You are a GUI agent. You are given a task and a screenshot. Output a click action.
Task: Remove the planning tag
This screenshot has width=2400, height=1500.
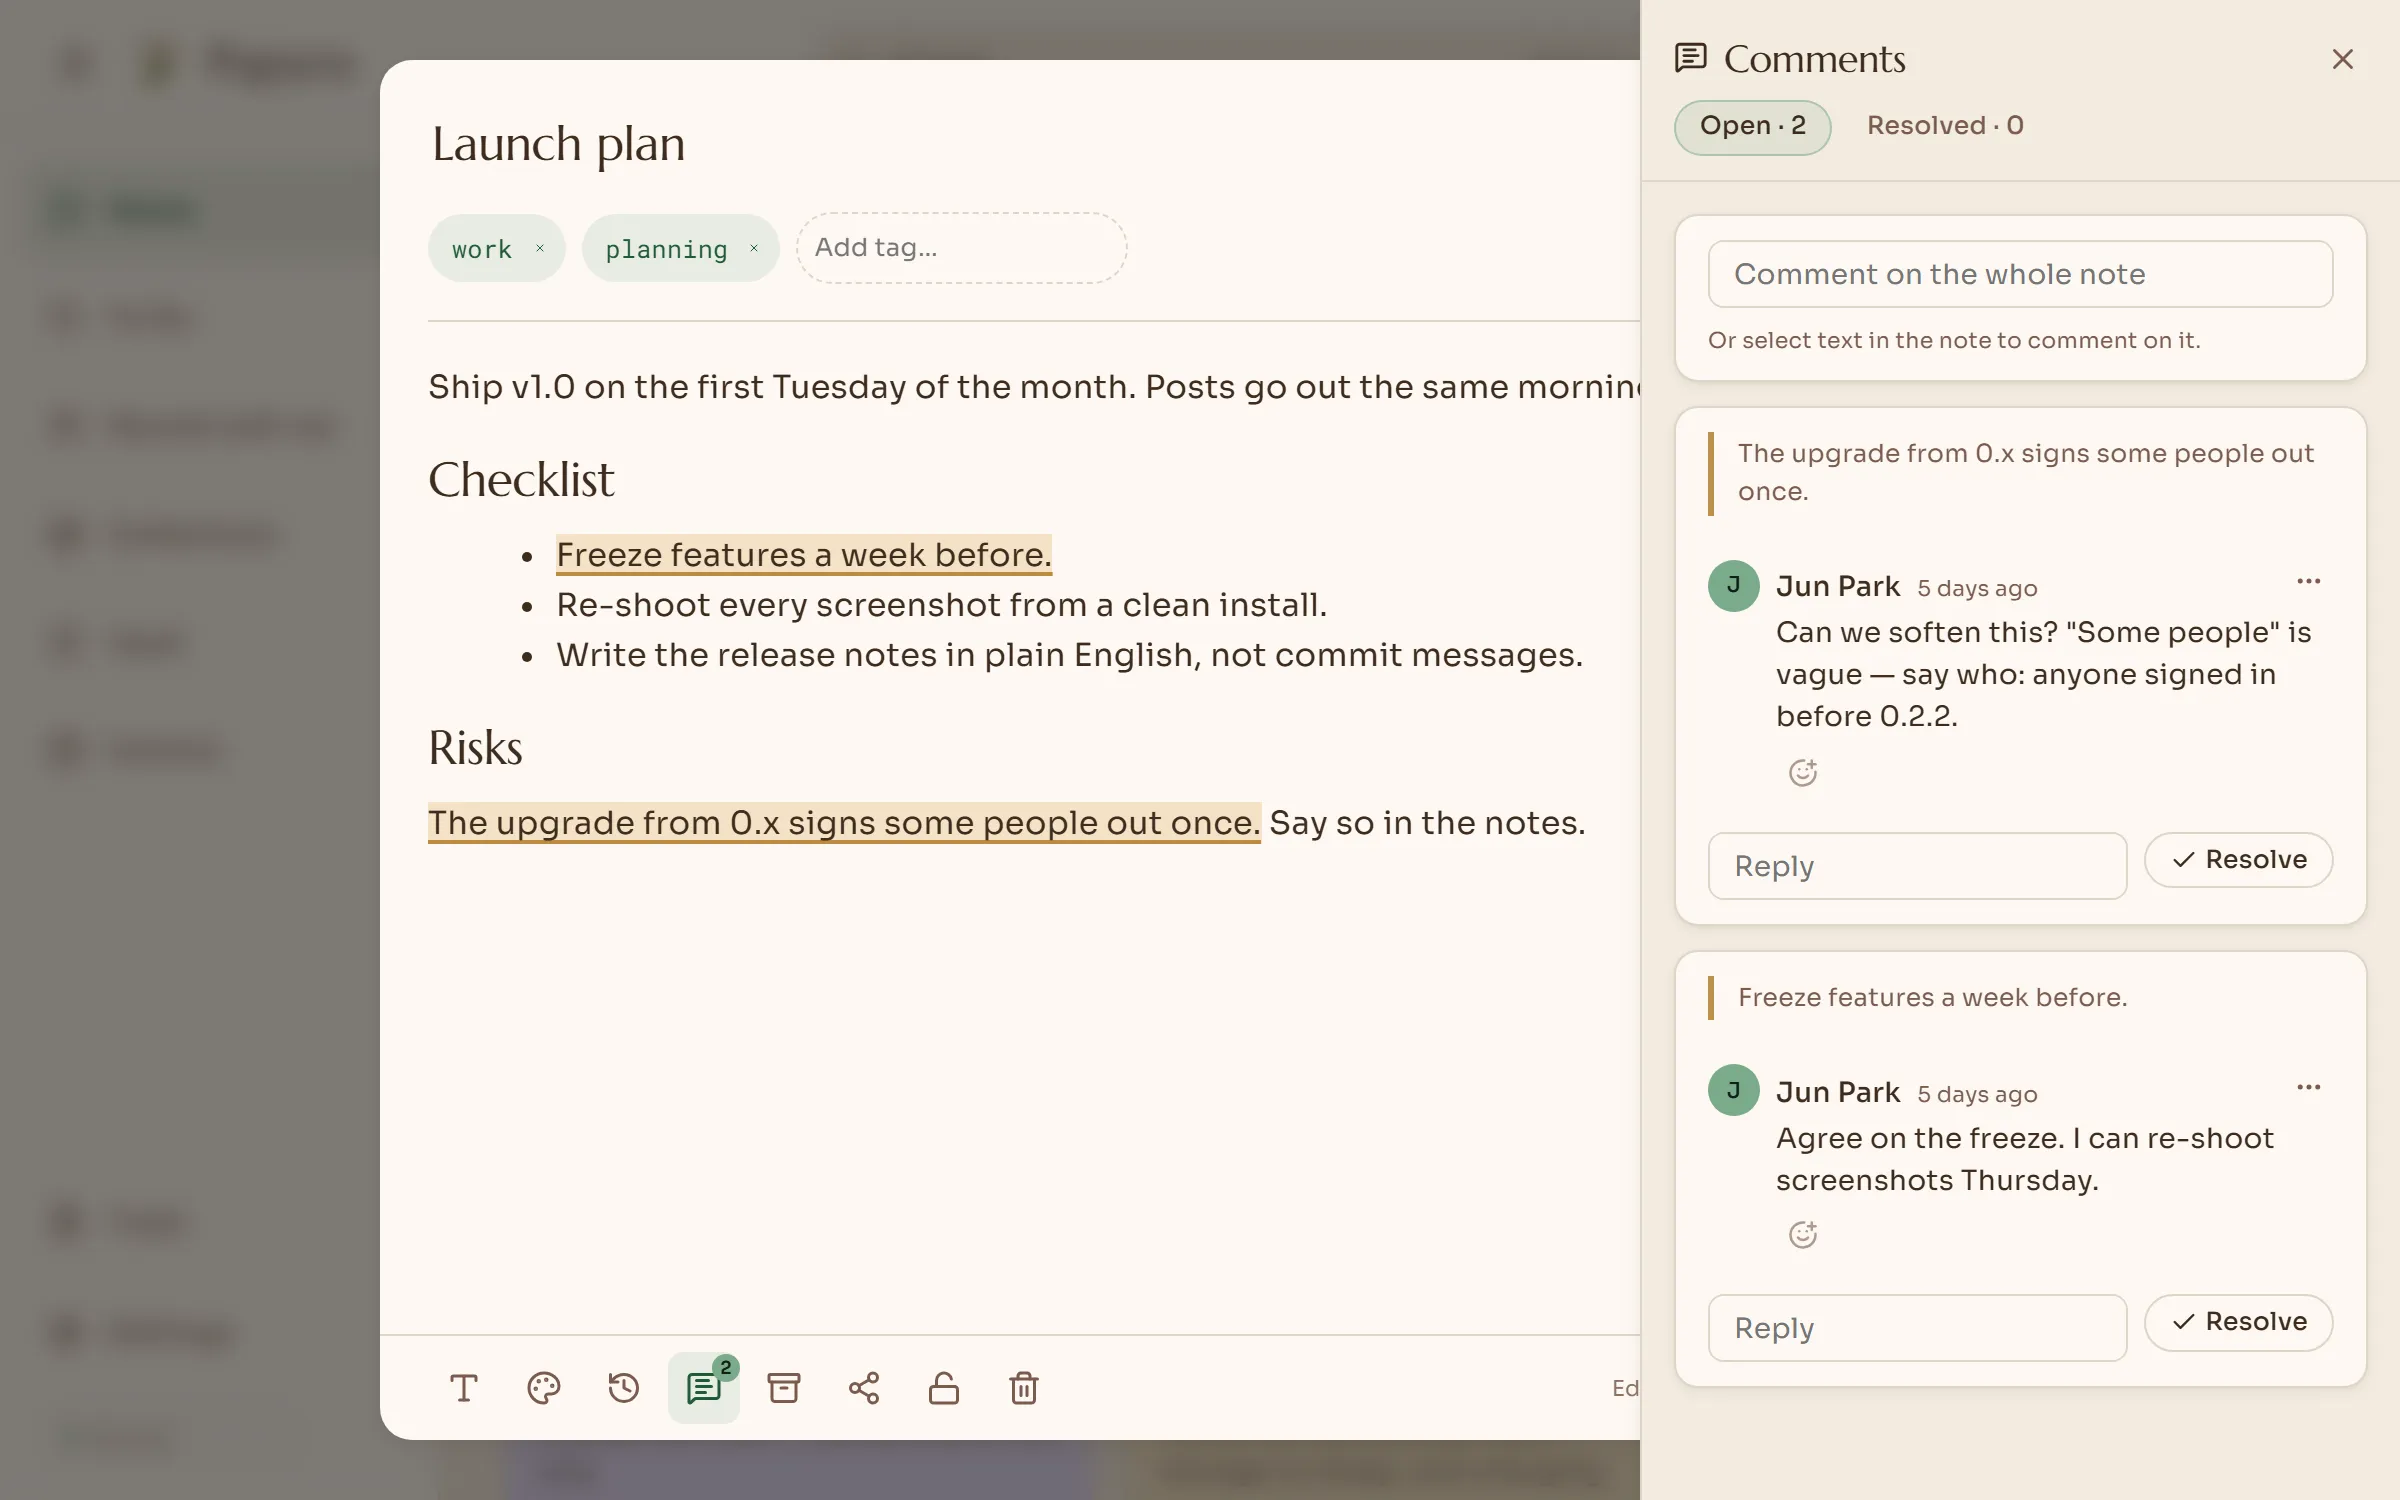754,248
